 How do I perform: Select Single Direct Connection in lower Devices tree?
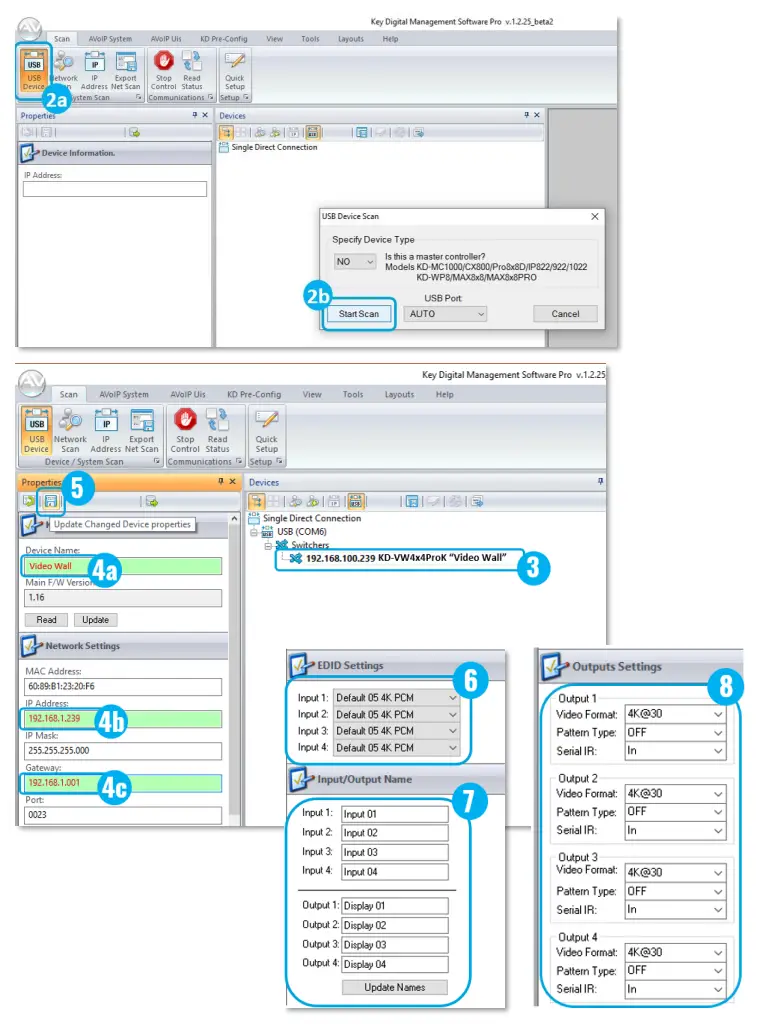(312, 518)
